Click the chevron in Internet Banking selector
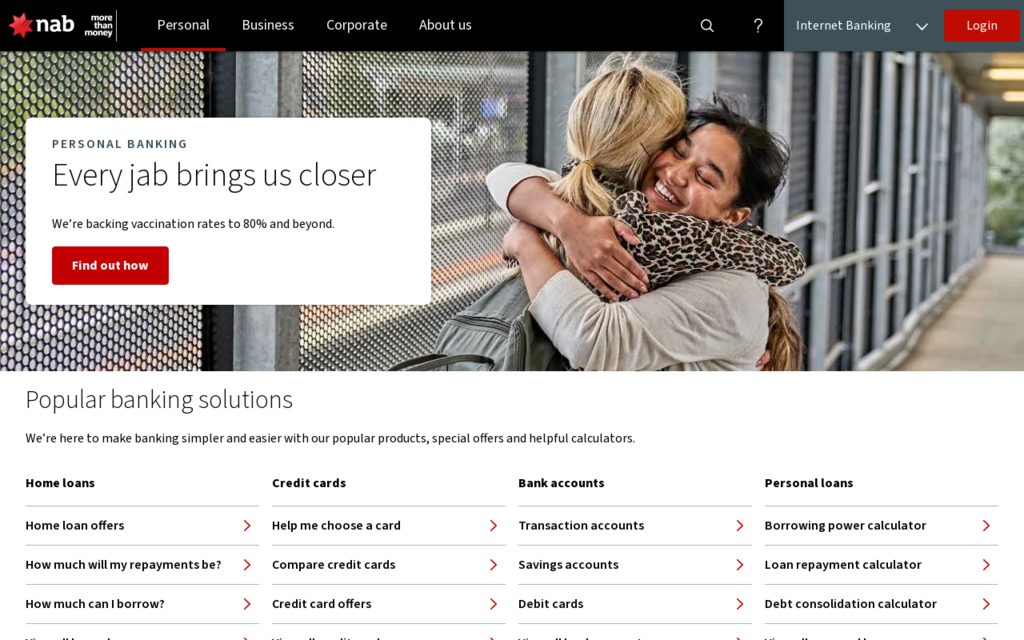1024x640 pixels. (921, 26)
